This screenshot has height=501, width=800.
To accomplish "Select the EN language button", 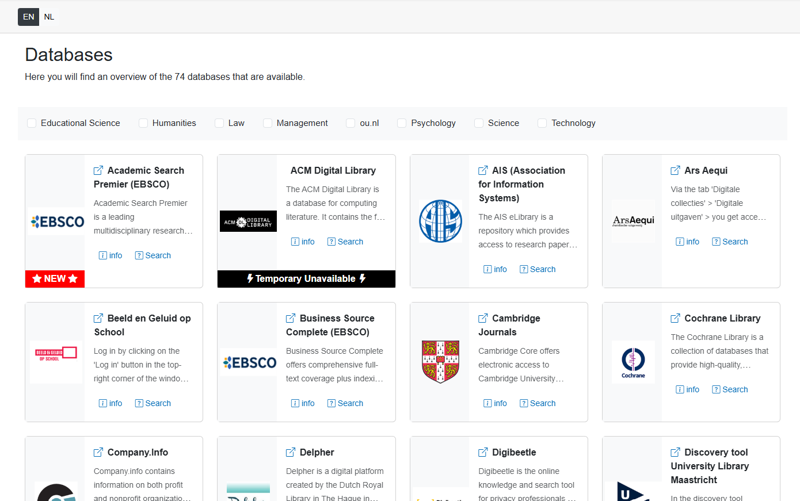I will click(x=28, y=17).
